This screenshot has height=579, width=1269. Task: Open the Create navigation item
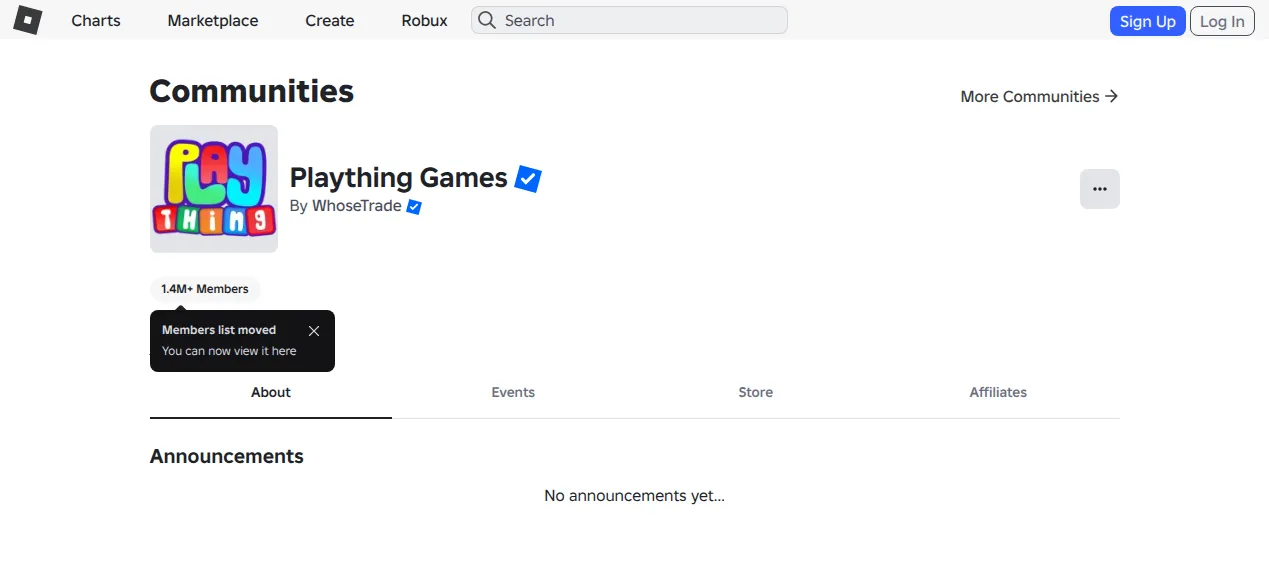tap(330, 20)
